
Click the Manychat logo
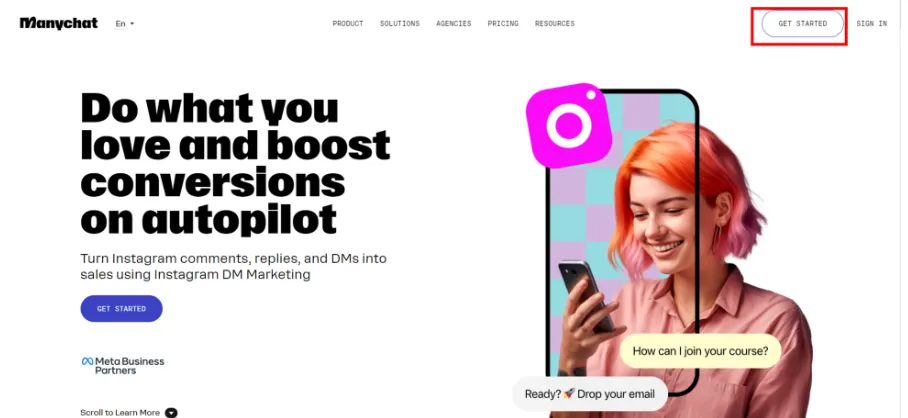point(58,24)
